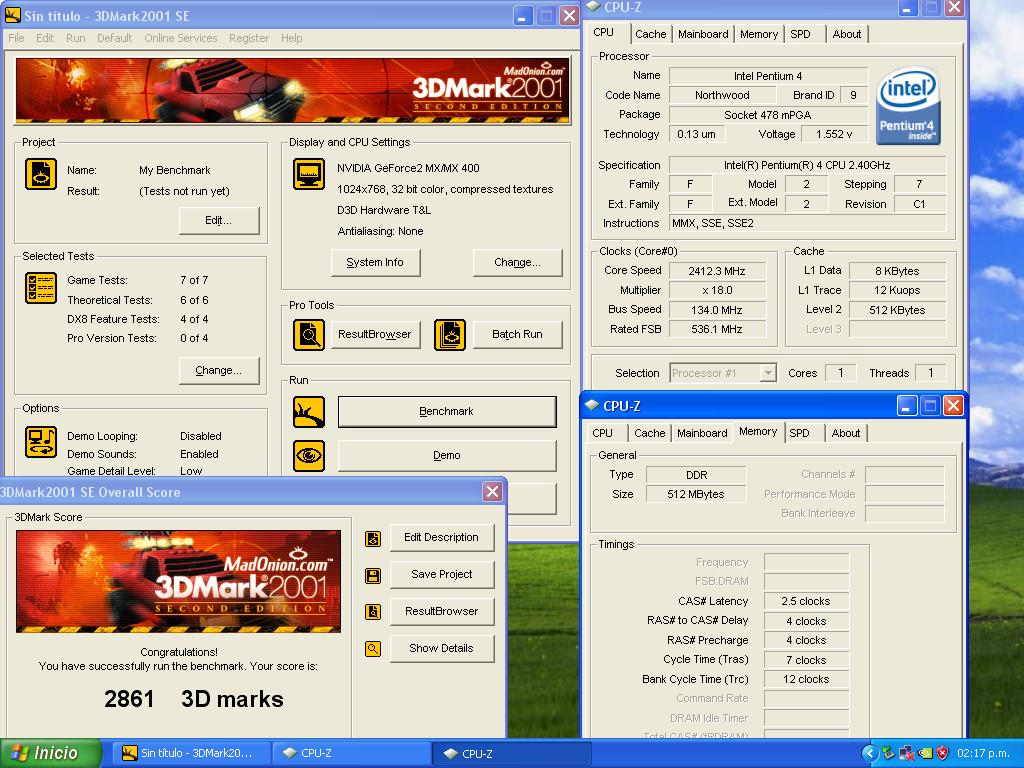Select the second CPU-Z taskbar button

[x=511, y=753]
